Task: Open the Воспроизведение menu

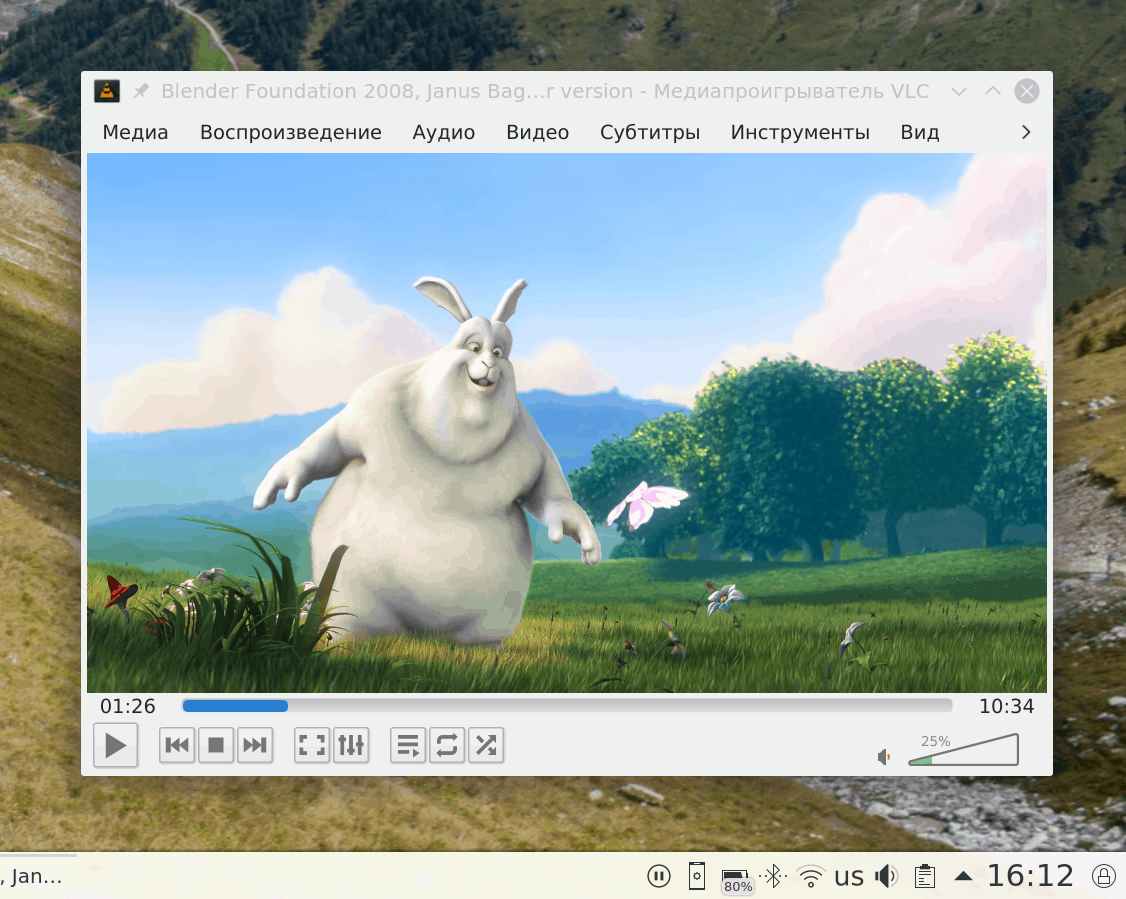Action: tap(290, 132)
